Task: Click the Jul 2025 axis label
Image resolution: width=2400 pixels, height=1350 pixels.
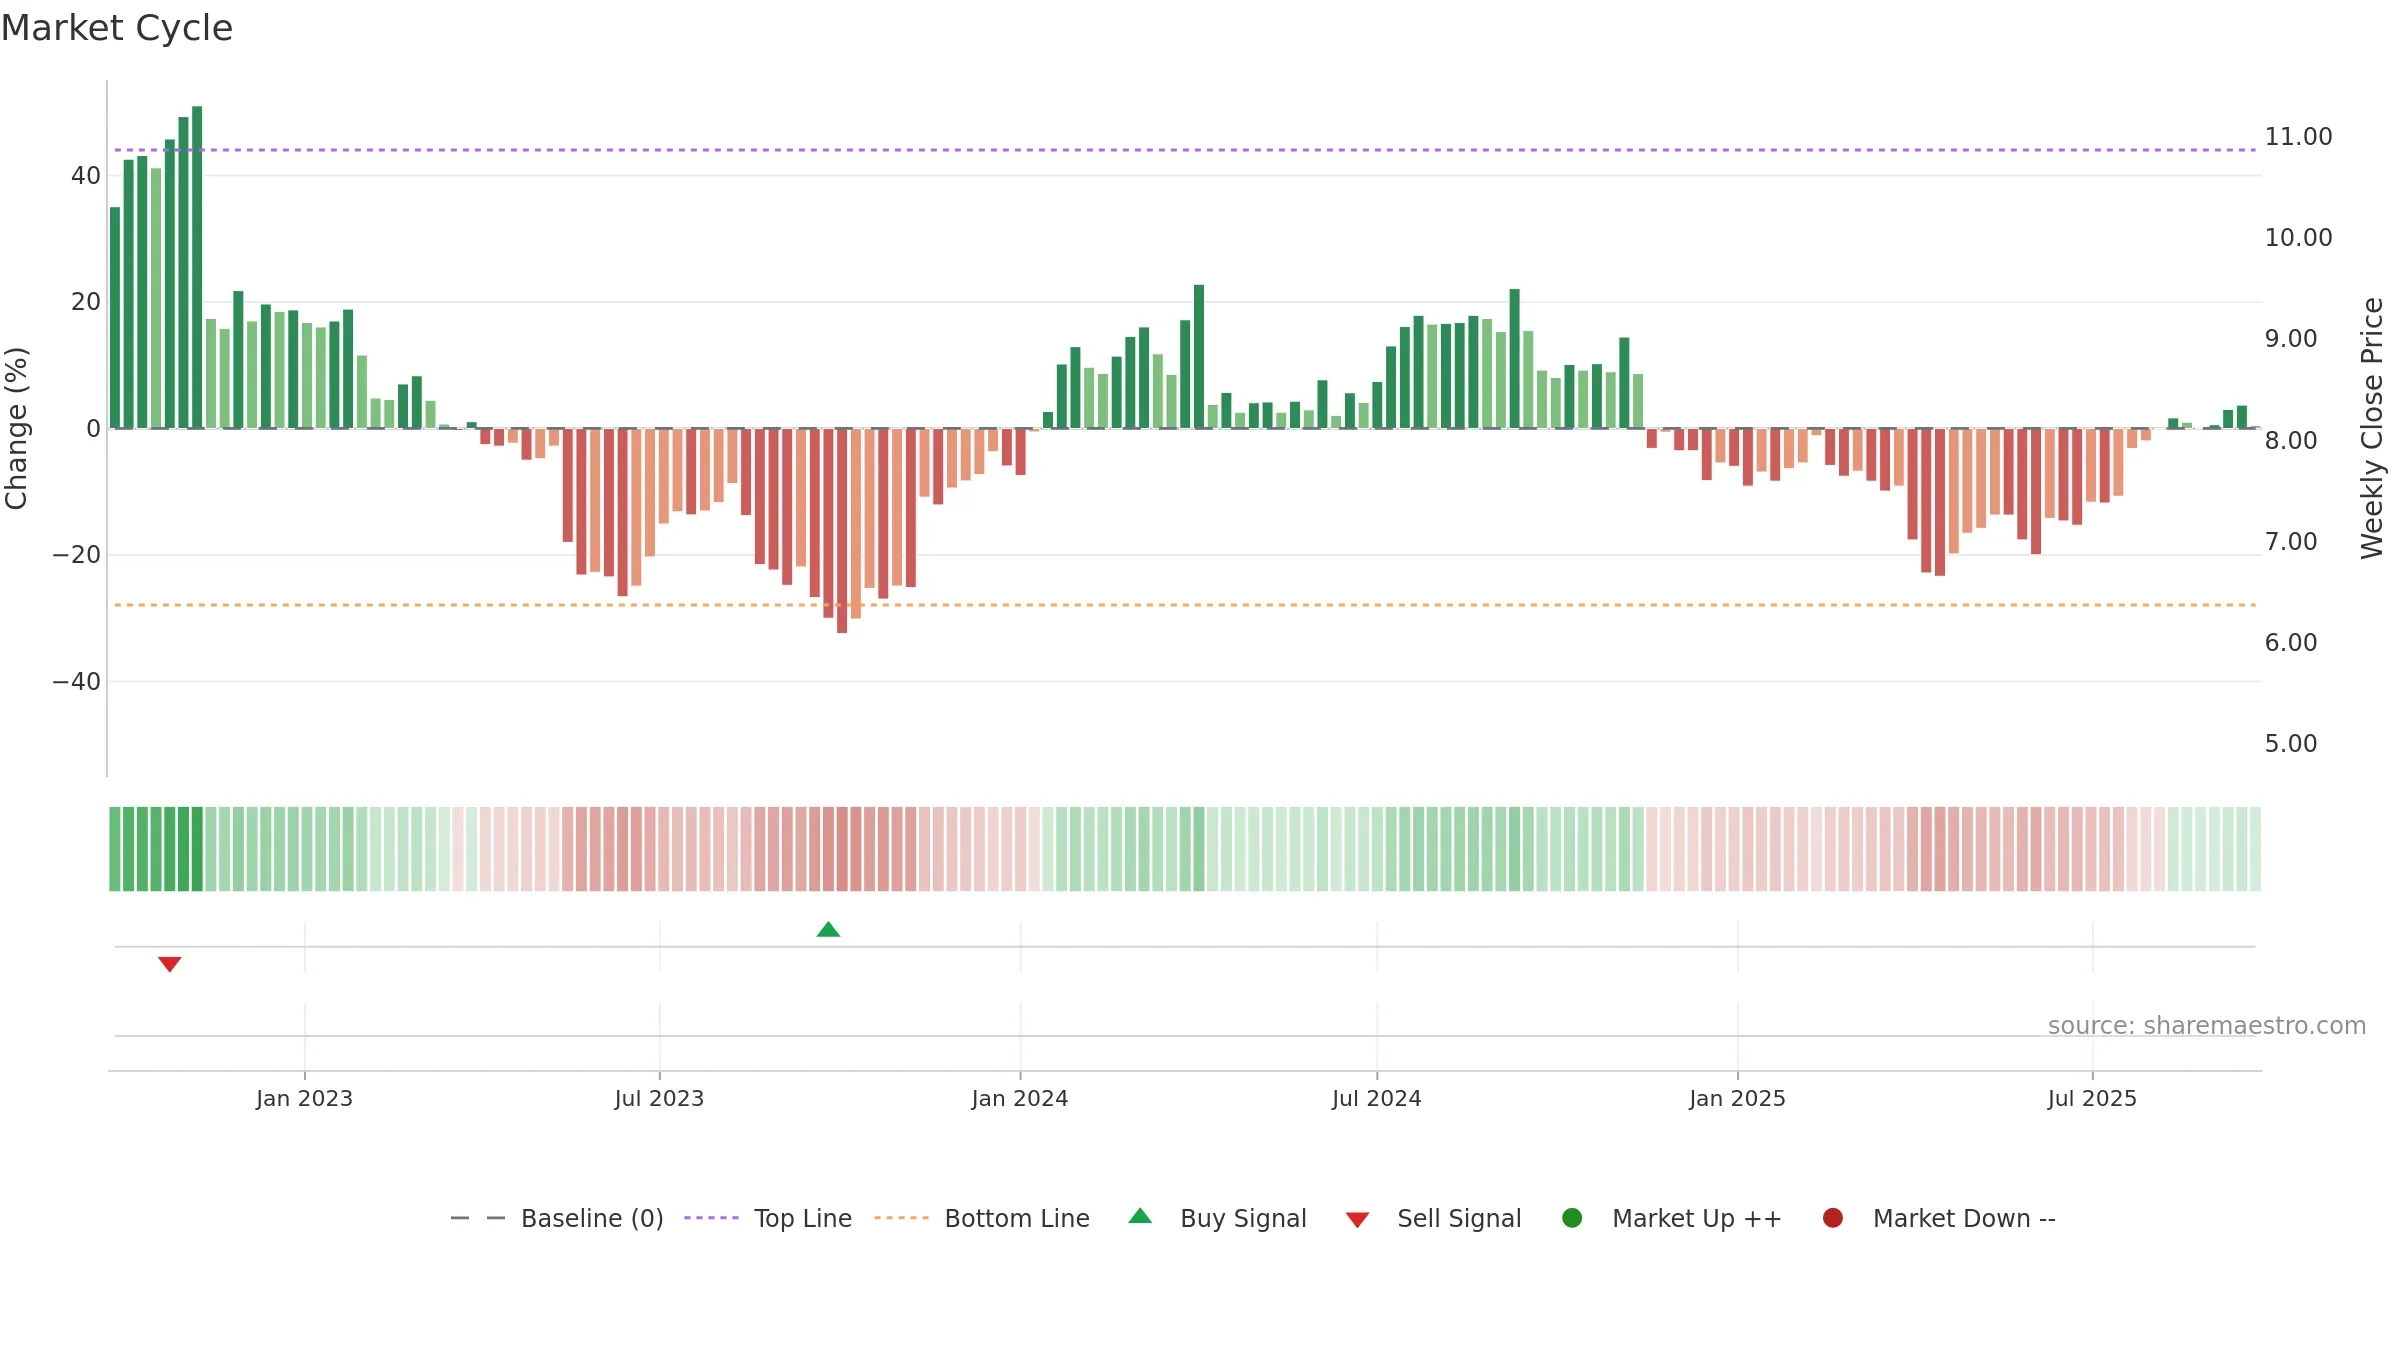Action: click(2092, 1099)
